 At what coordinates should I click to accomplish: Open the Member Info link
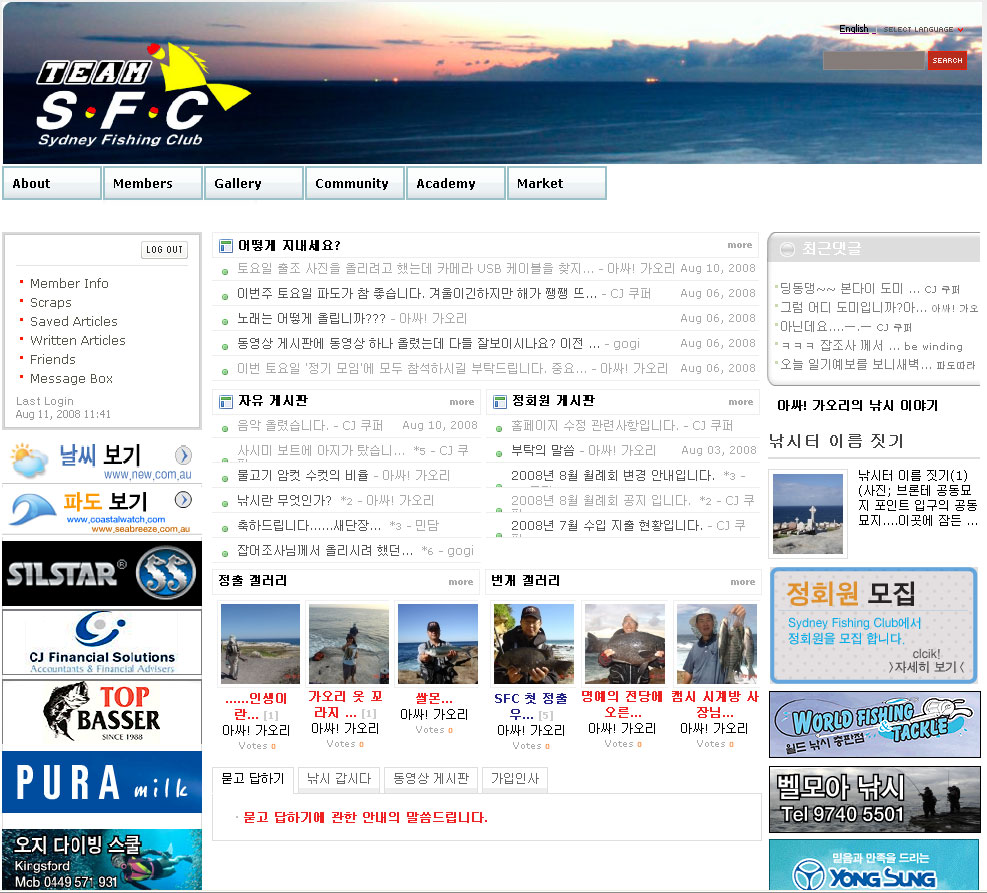coord(69,284)
